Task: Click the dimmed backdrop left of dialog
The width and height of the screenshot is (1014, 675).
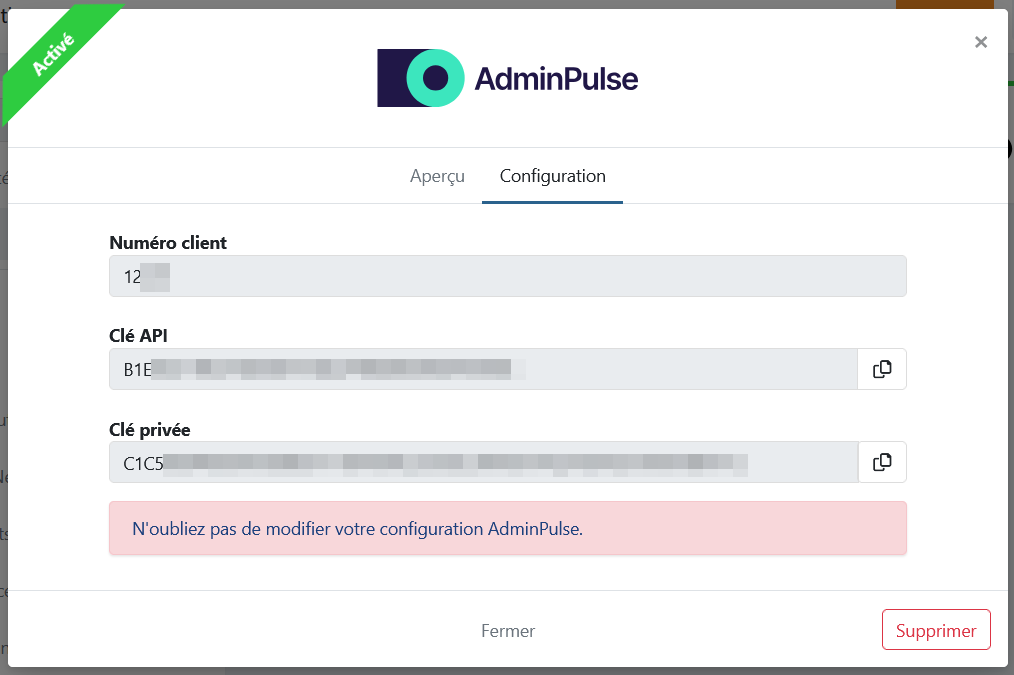Action: click(x=3, y=388)
